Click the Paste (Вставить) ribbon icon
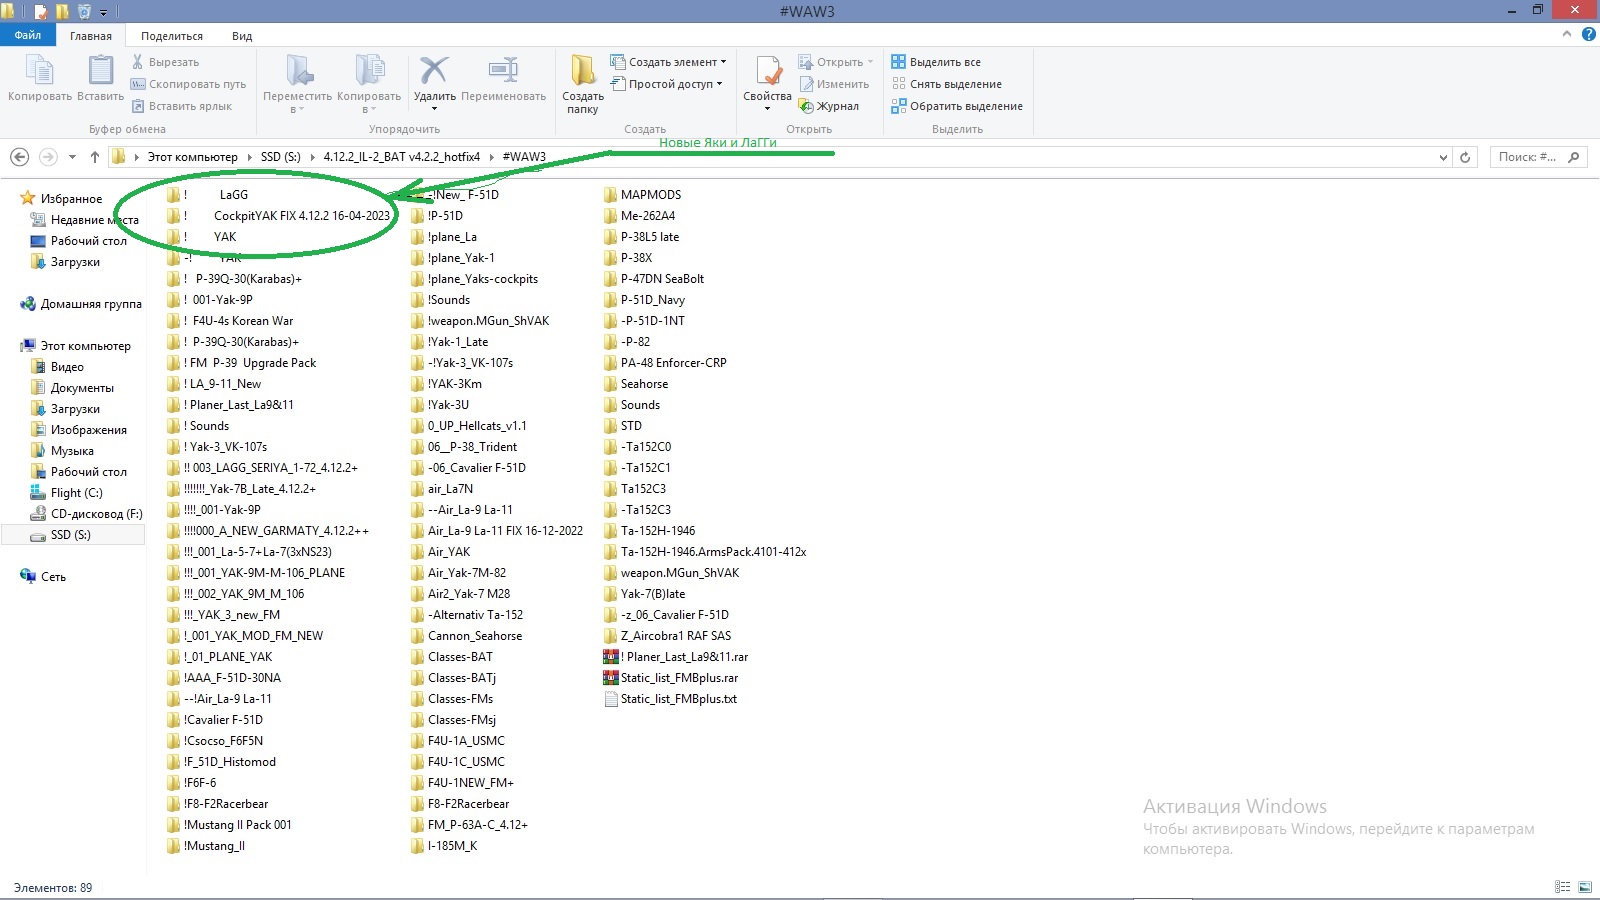Image resolution: width=1600 pixels, height=900 pixels. [x=100, y=71]
